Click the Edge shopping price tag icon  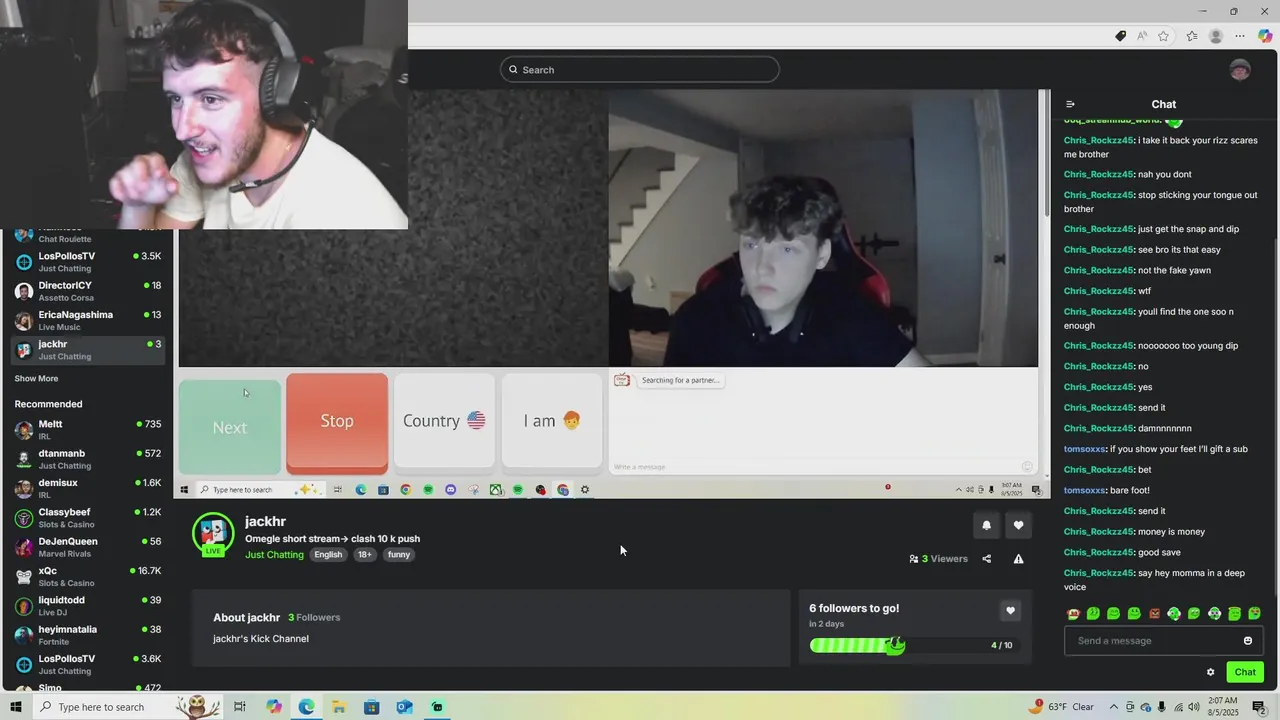1120,36
